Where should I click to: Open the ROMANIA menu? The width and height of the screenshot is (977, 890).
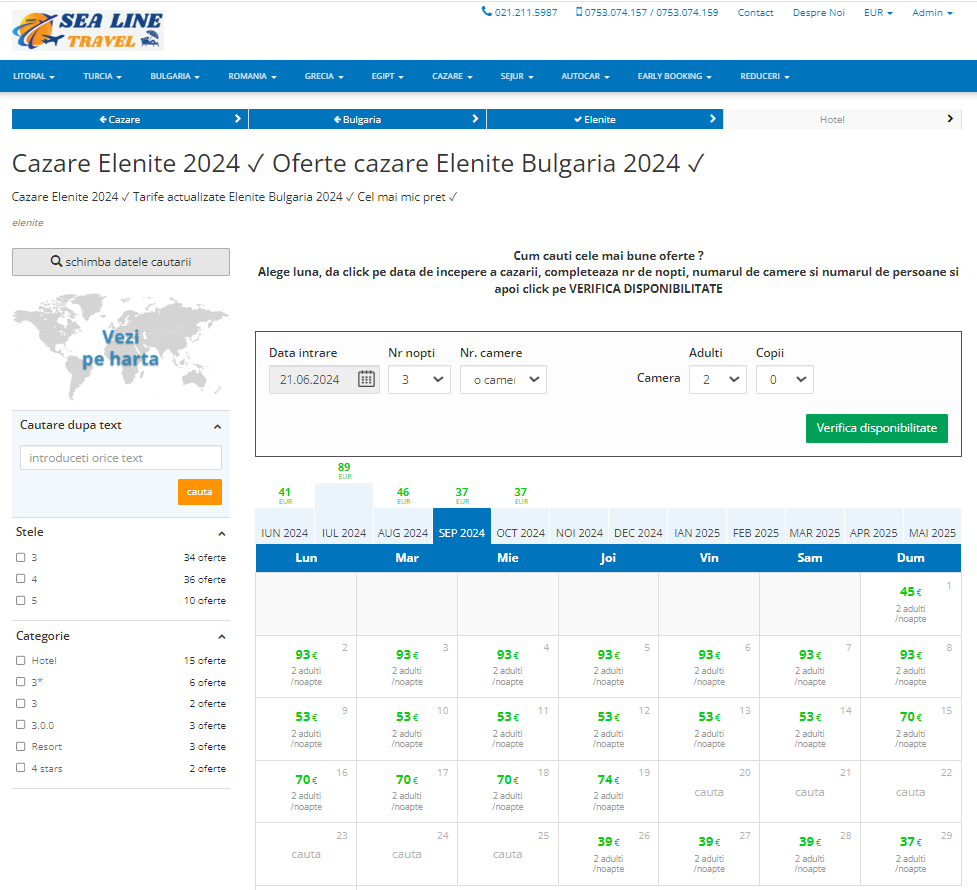pos(252,76)
